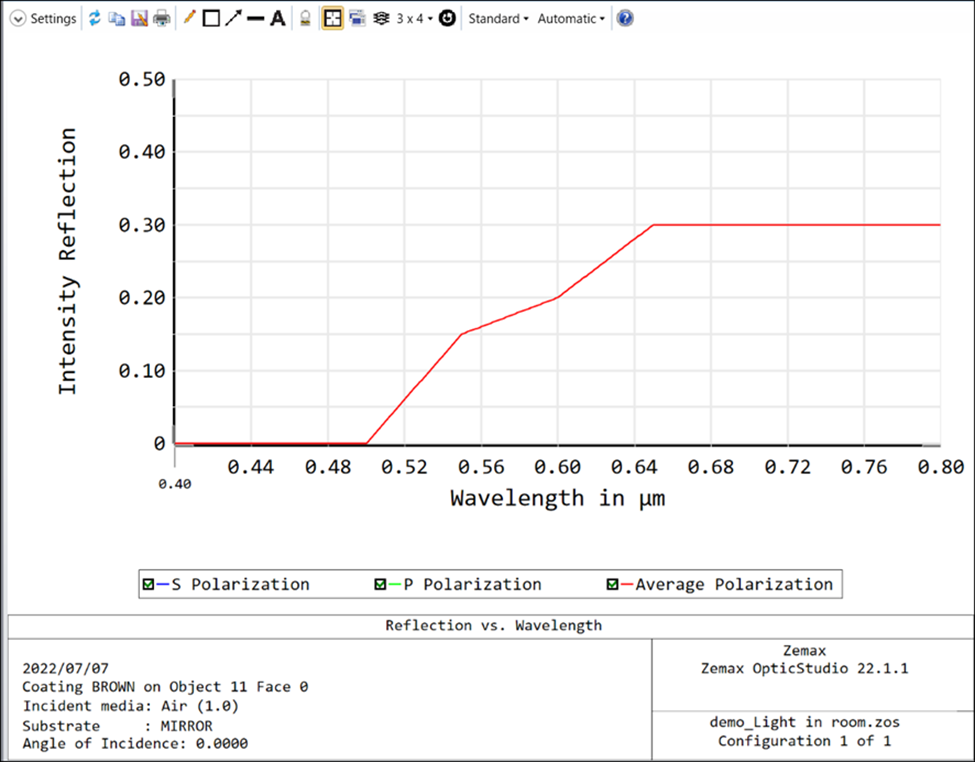Viewport: 975px width, 762px height.
Task: Expand the Settings chevron
Action: [x=17, y=19]
